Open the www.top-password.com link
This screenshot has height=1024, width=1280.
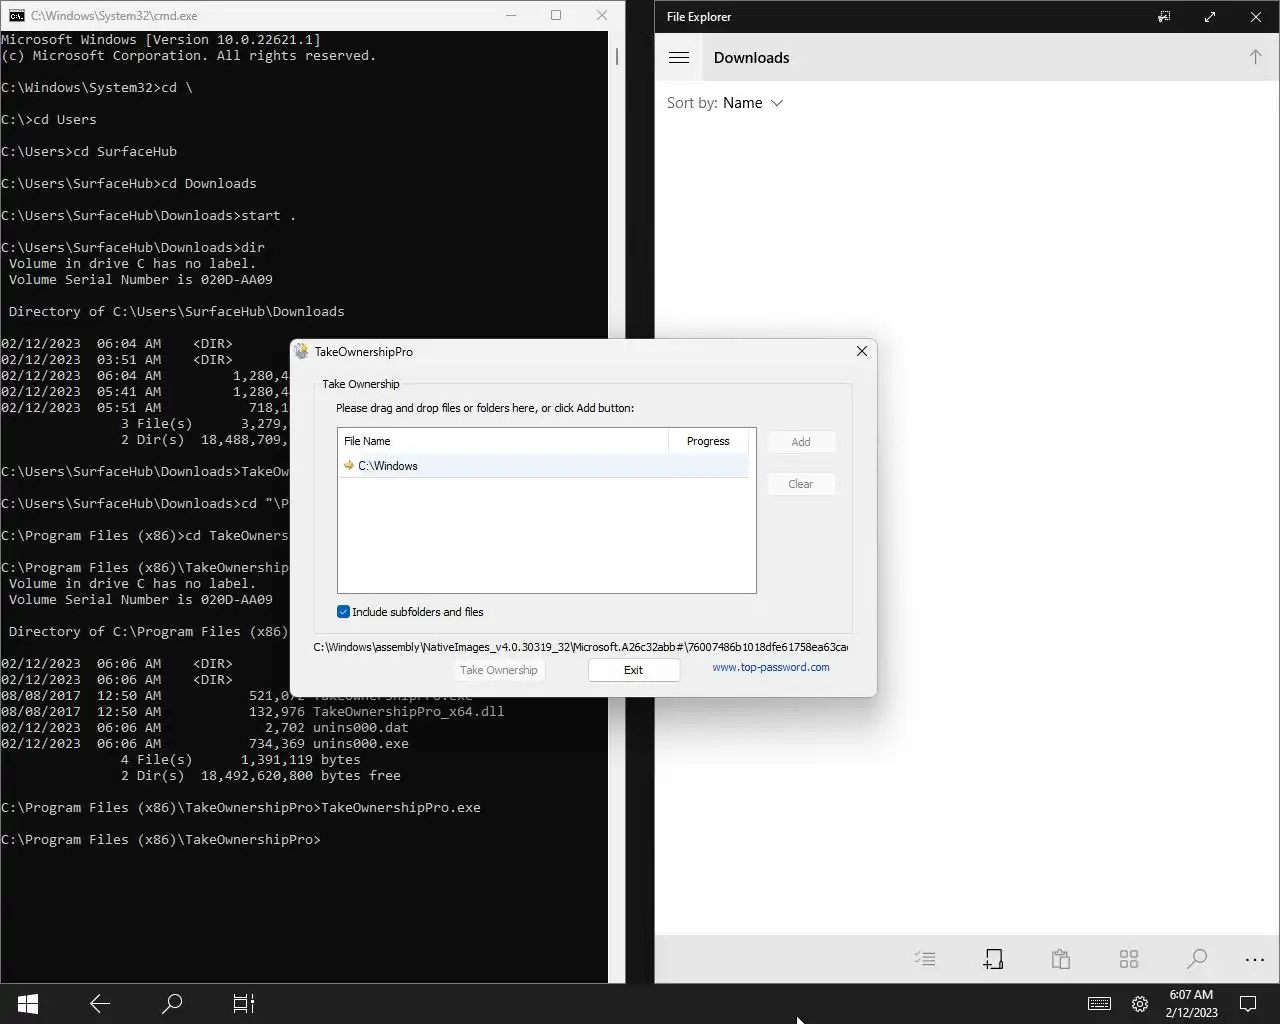tap(771, 667)
